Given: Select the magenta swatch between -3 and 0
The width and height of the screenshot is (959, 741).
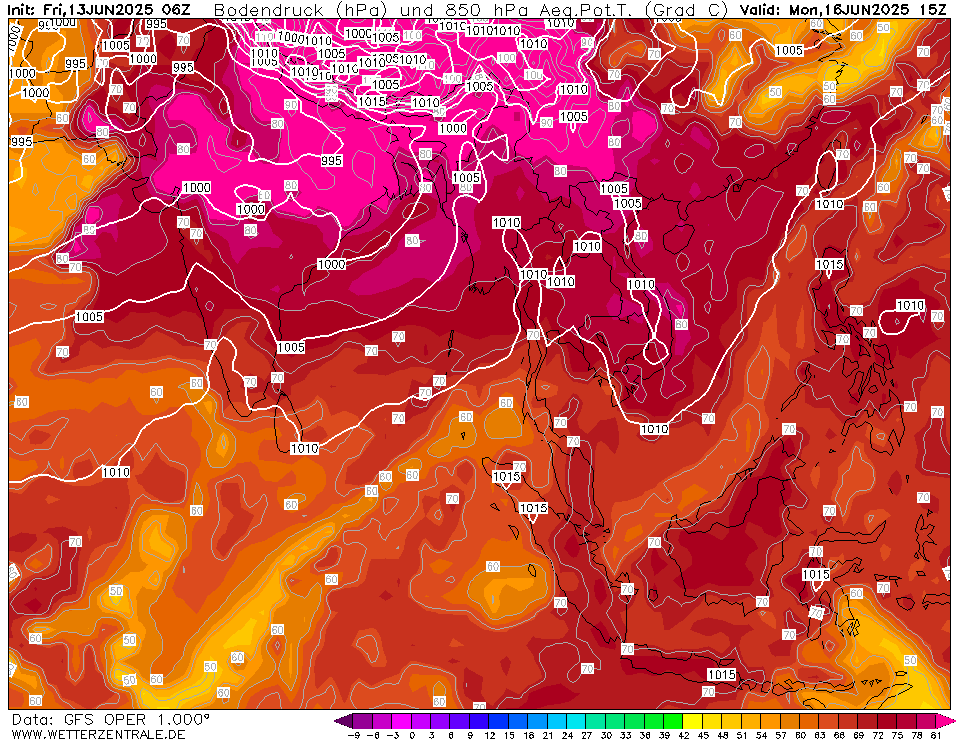Looking at the screenshot, I should pos(402,720).
